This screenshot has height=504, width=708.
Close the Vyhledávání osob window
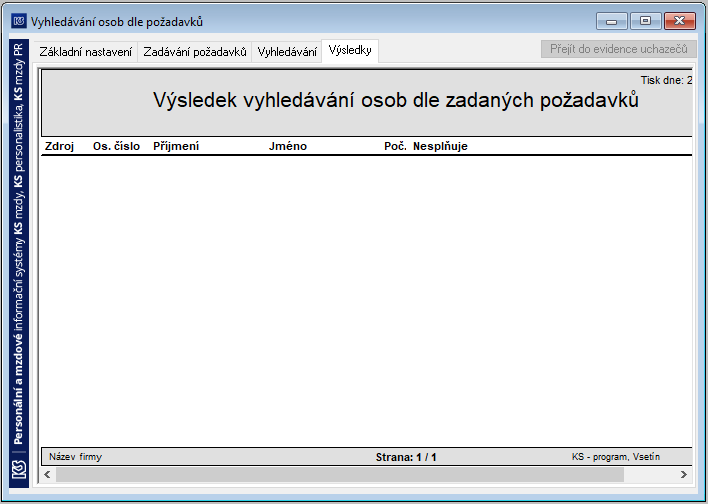680,21
